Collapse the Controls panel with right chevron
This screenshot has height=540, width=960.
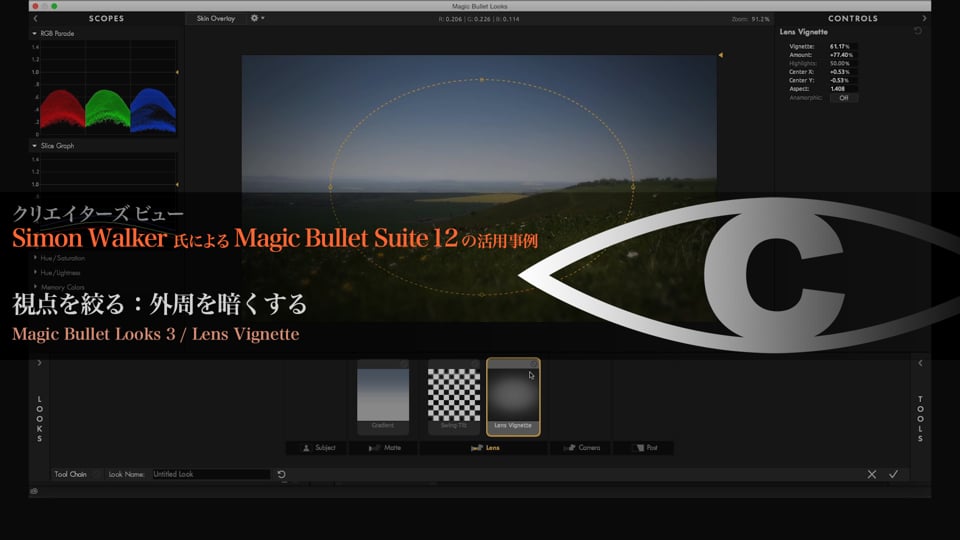[x=924, y=18]
